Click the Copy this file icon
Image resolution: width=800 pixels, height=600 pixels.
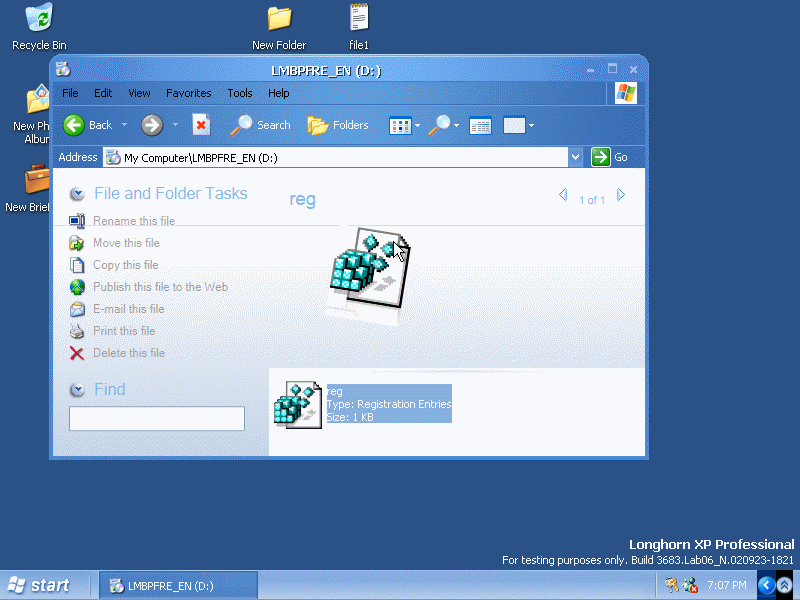tap(77, 265)
